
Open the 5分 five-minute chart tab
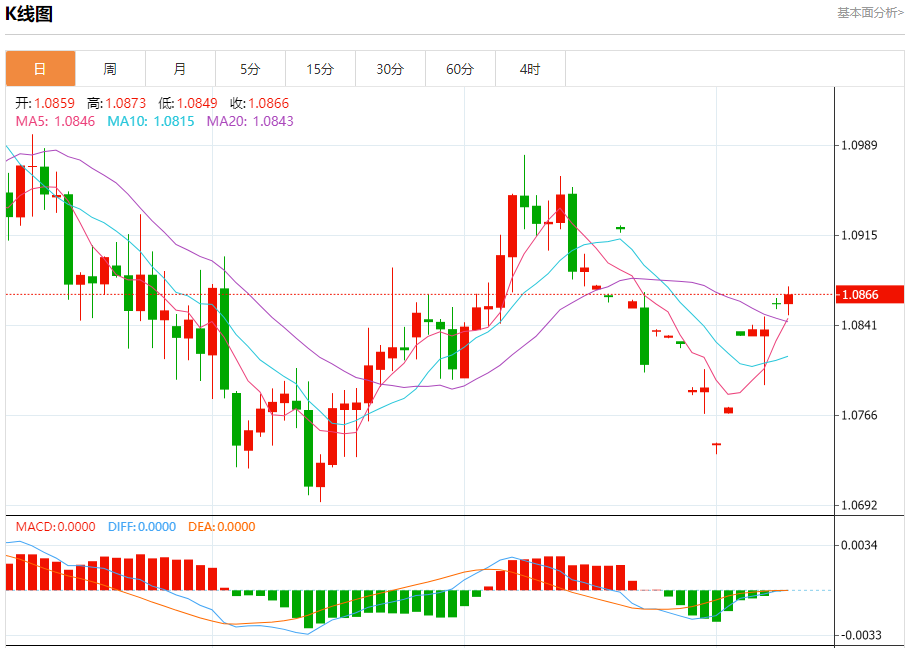pos(250,69)
